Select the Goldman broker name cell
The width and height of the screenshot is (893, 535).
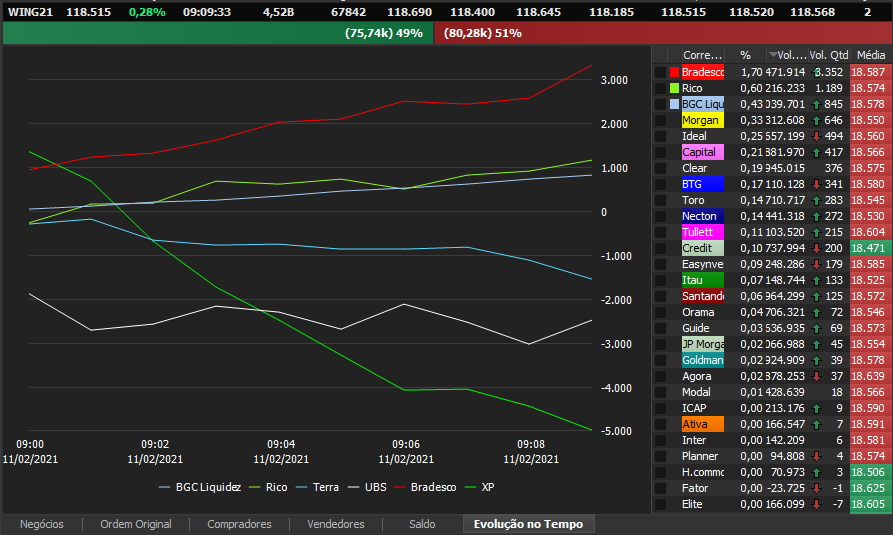coord(703,360)
